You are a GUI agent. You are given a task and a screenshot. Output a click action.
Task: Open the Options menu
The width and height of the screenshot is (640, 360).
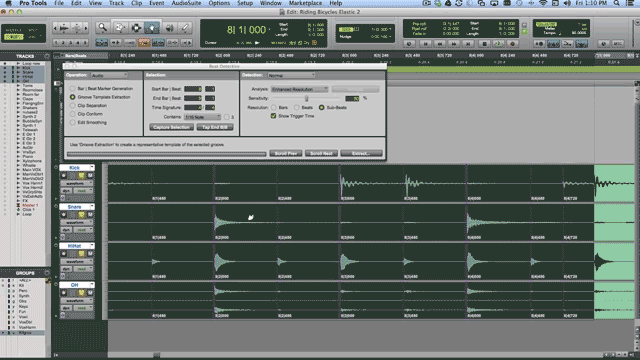[219, 3]
